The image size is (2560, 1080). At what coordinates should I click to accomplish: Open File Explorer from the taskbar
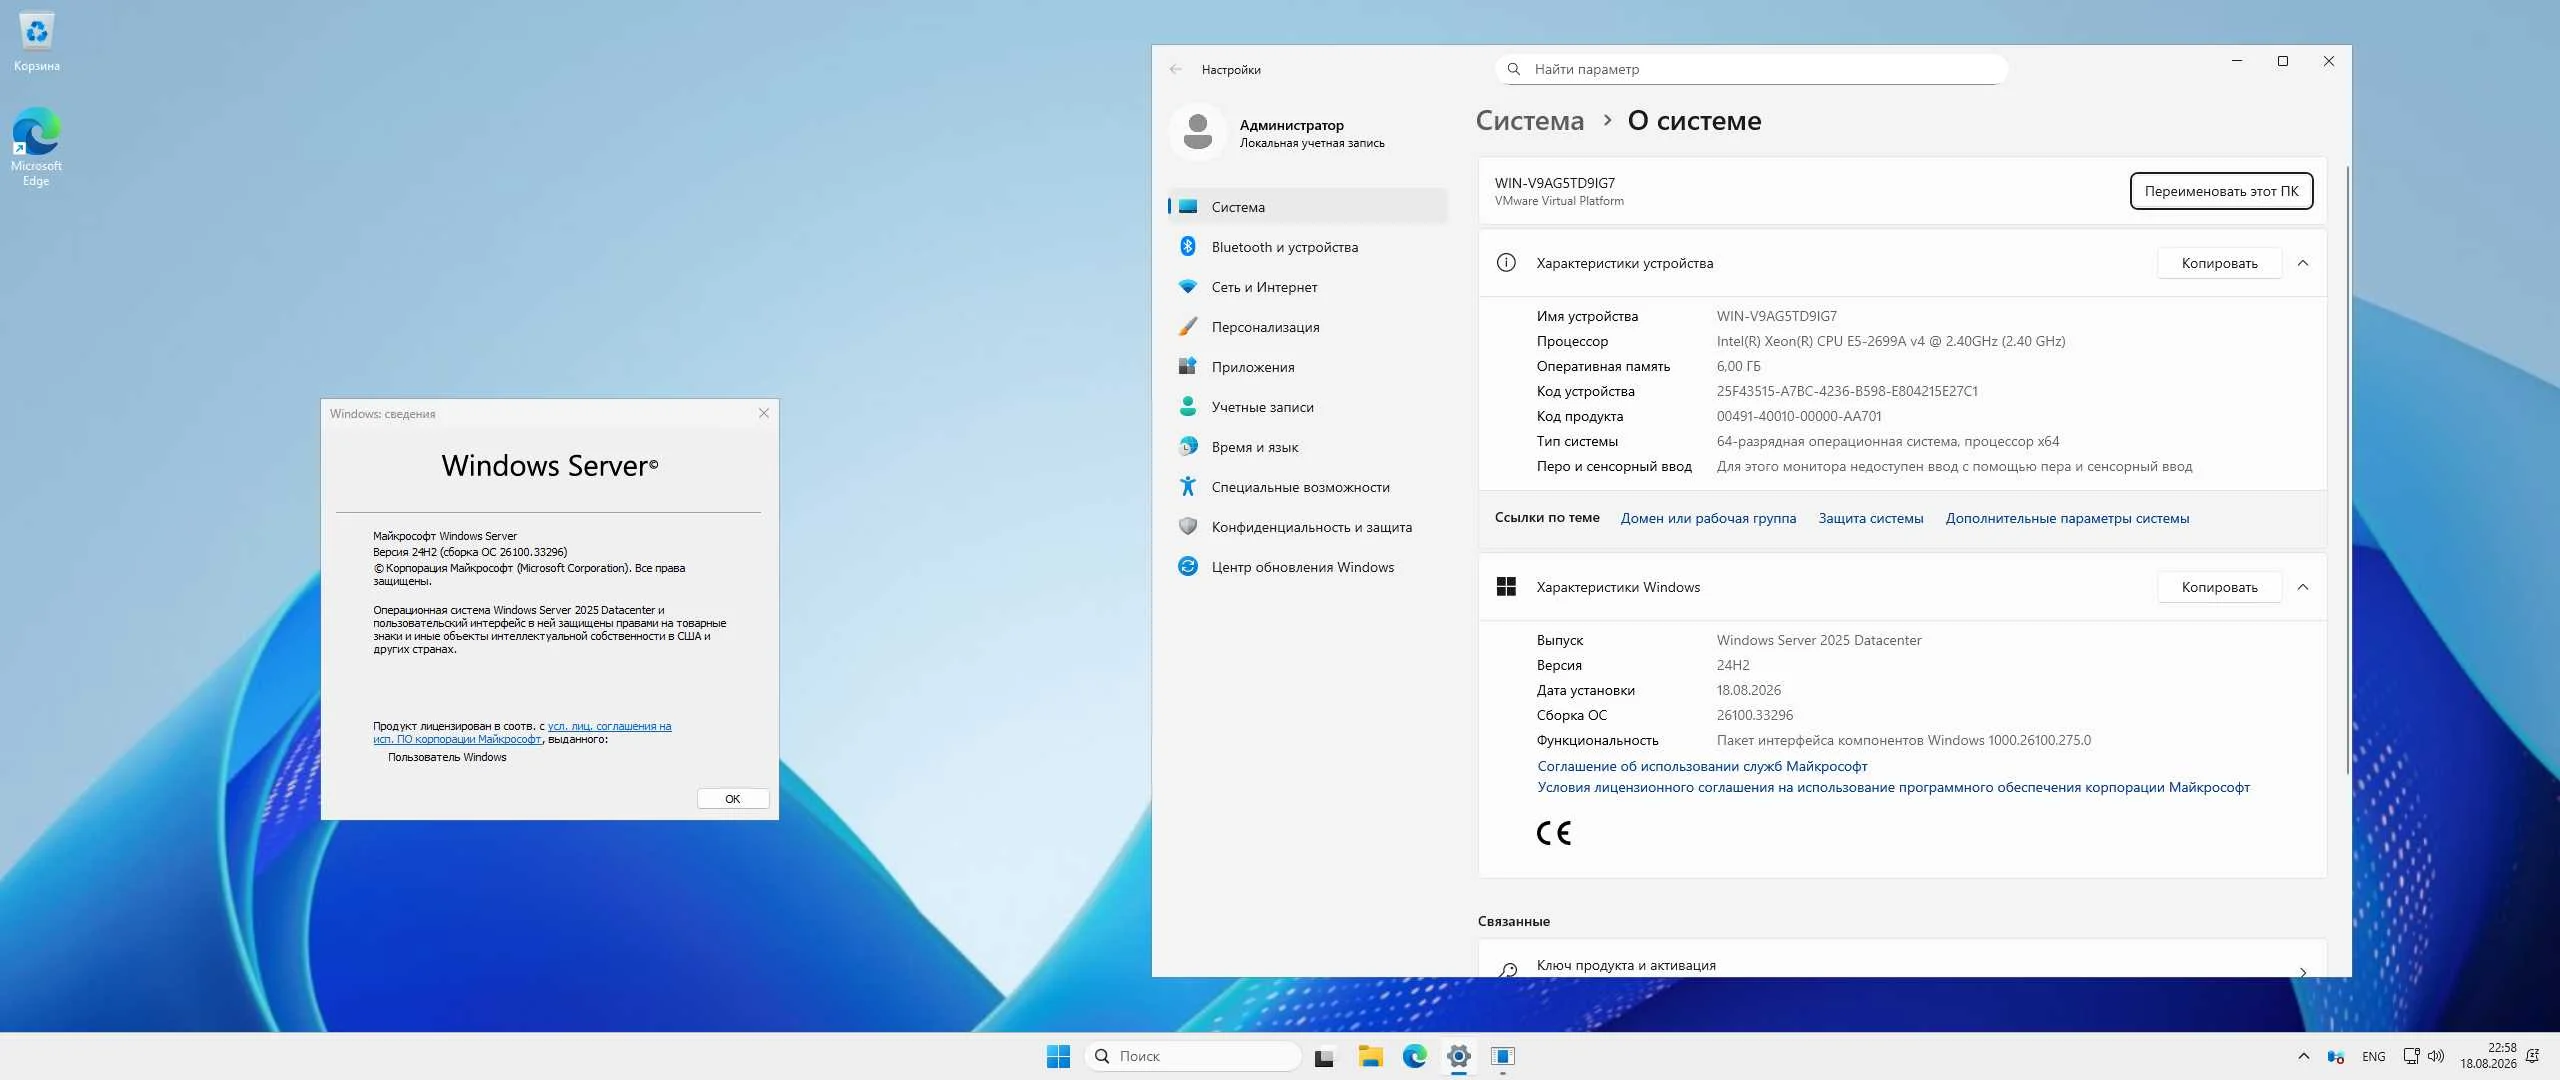coord(1370,1056)
